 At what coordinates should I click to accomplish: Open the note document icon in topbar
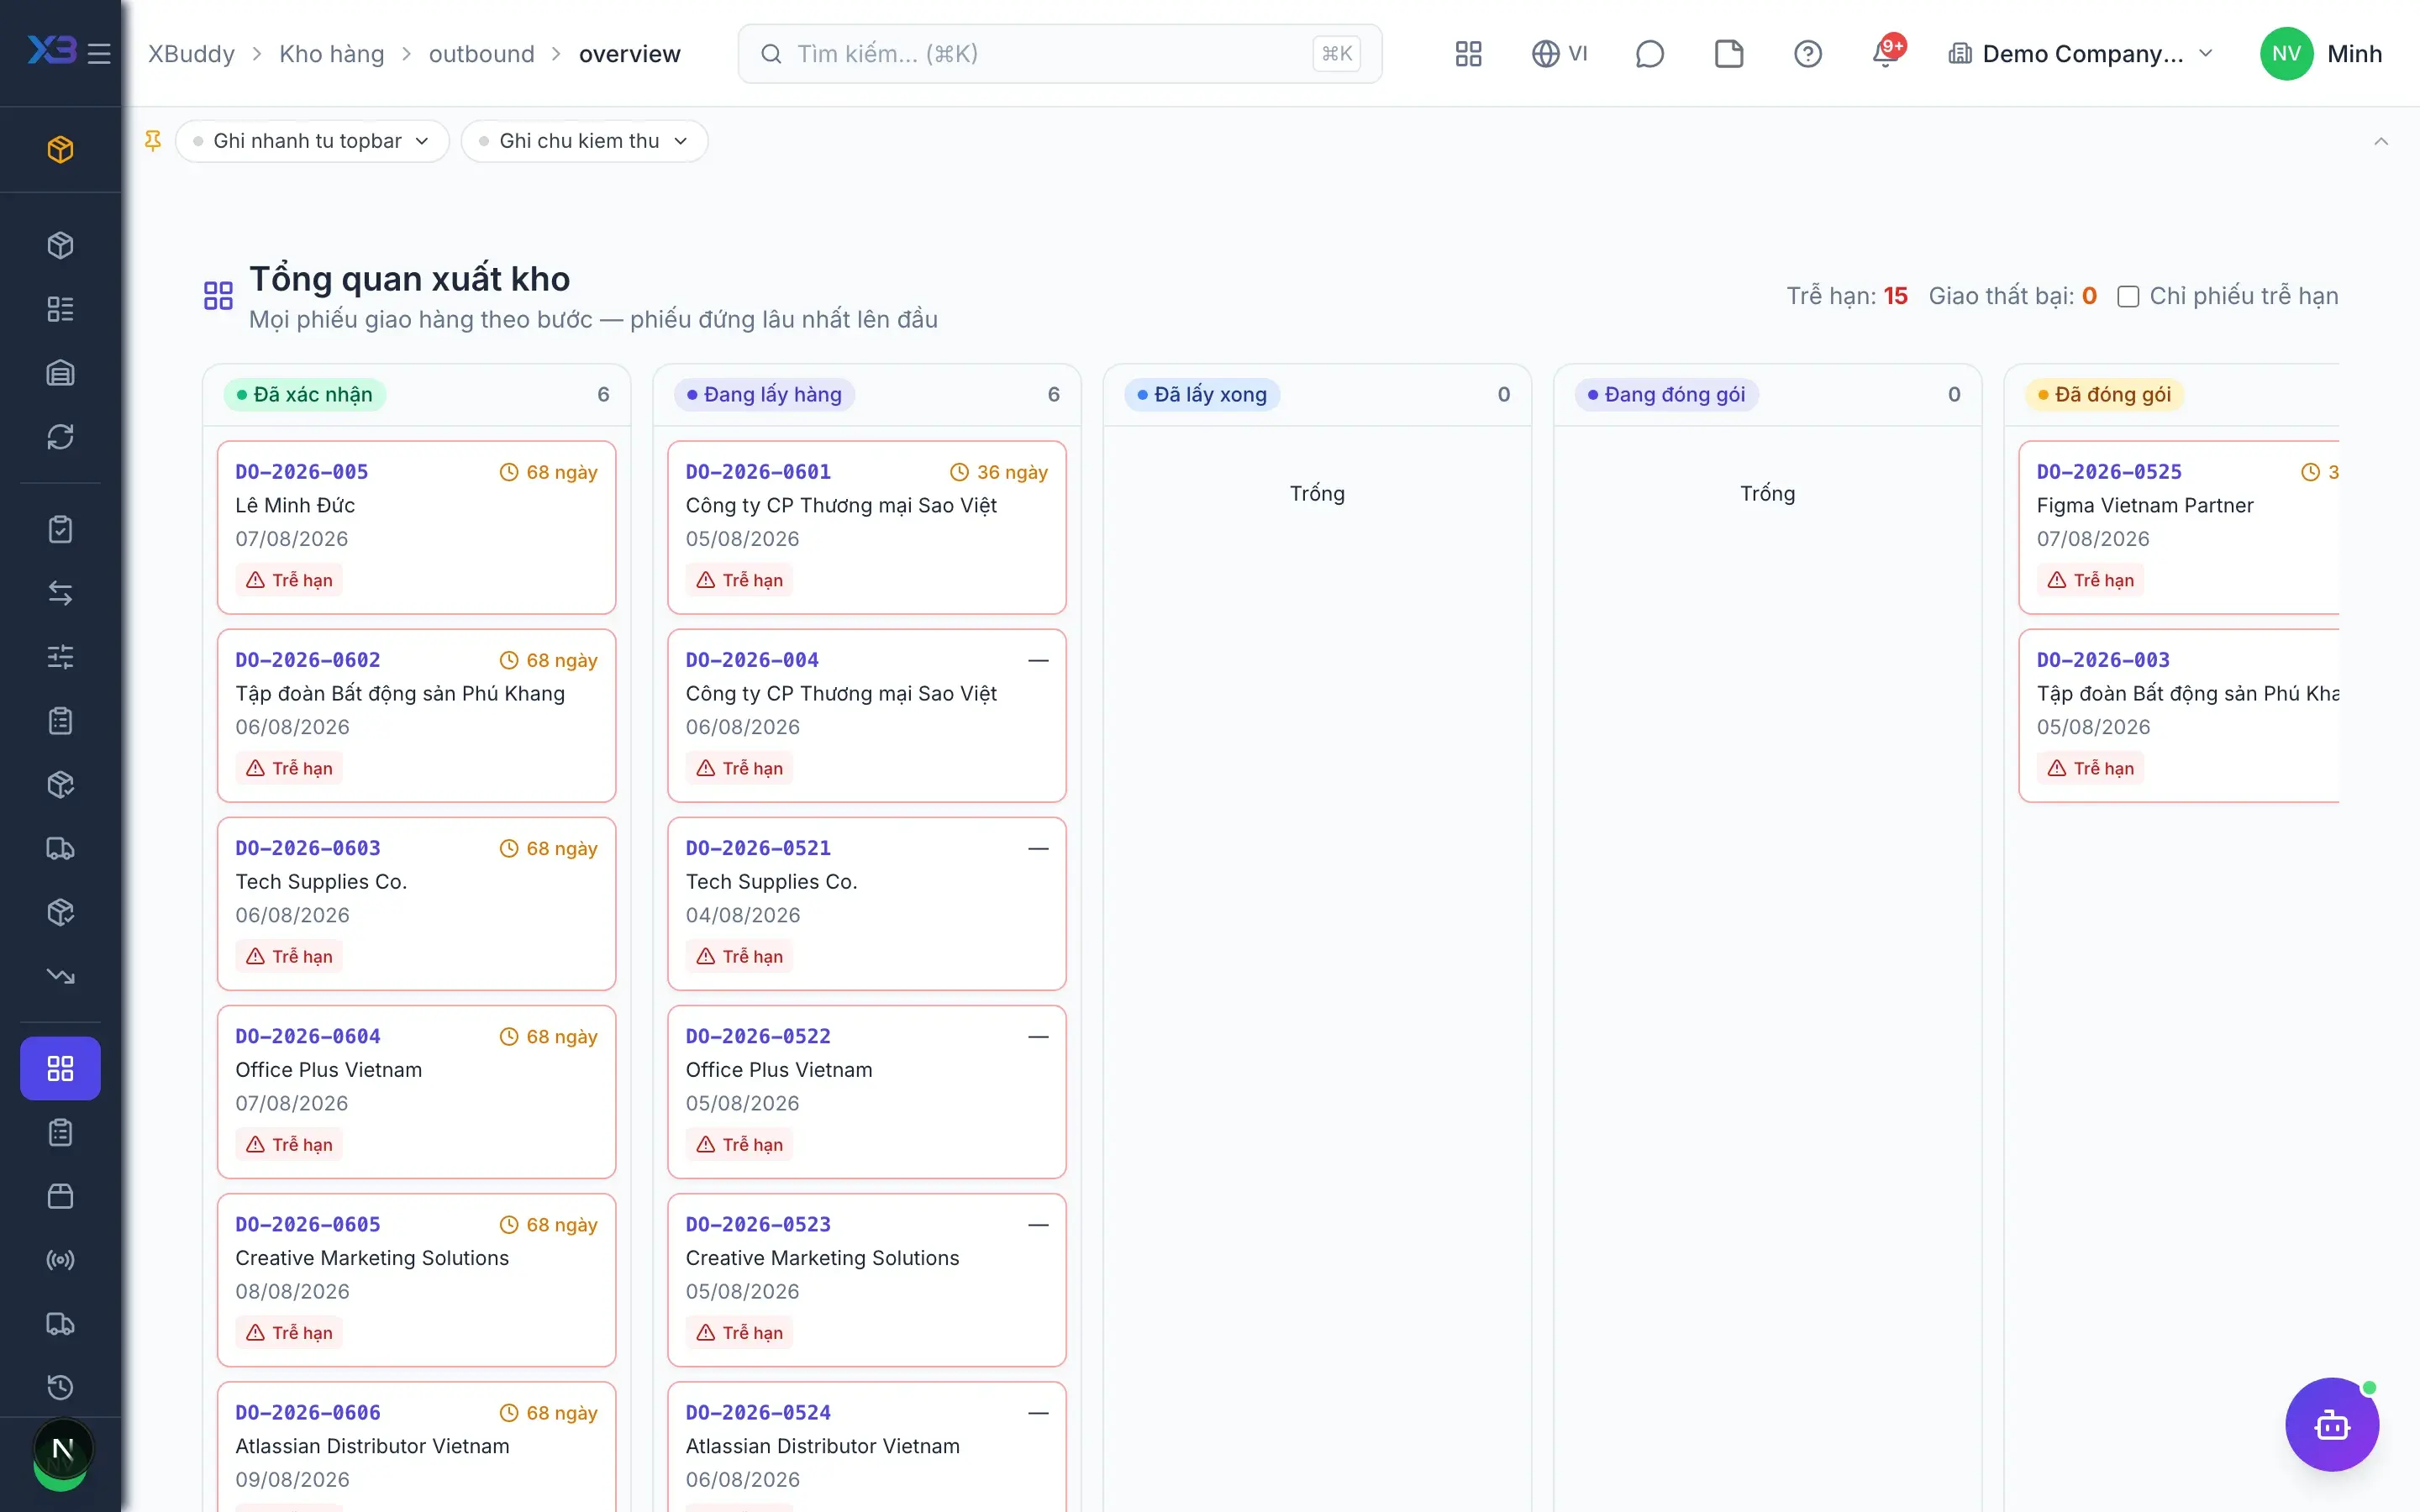1728,53
